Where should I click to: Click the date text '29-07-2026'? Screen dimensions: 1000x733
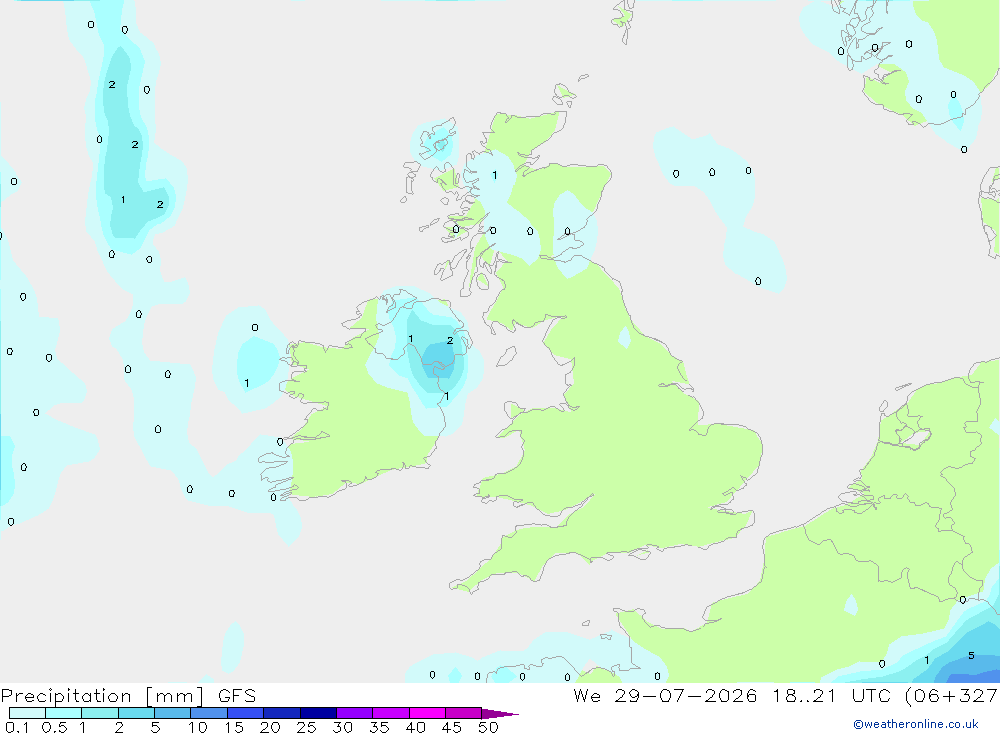pyautogui.click(x=686, y=696)
